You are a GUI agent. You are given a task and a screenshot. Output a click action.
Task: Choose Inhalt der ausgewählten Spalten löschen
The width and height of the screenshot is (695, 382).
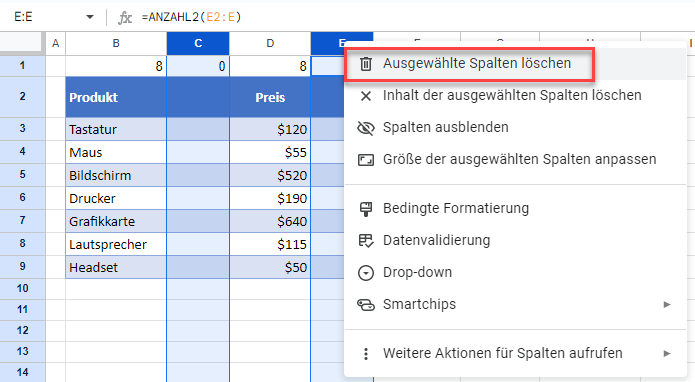point(512,95)
